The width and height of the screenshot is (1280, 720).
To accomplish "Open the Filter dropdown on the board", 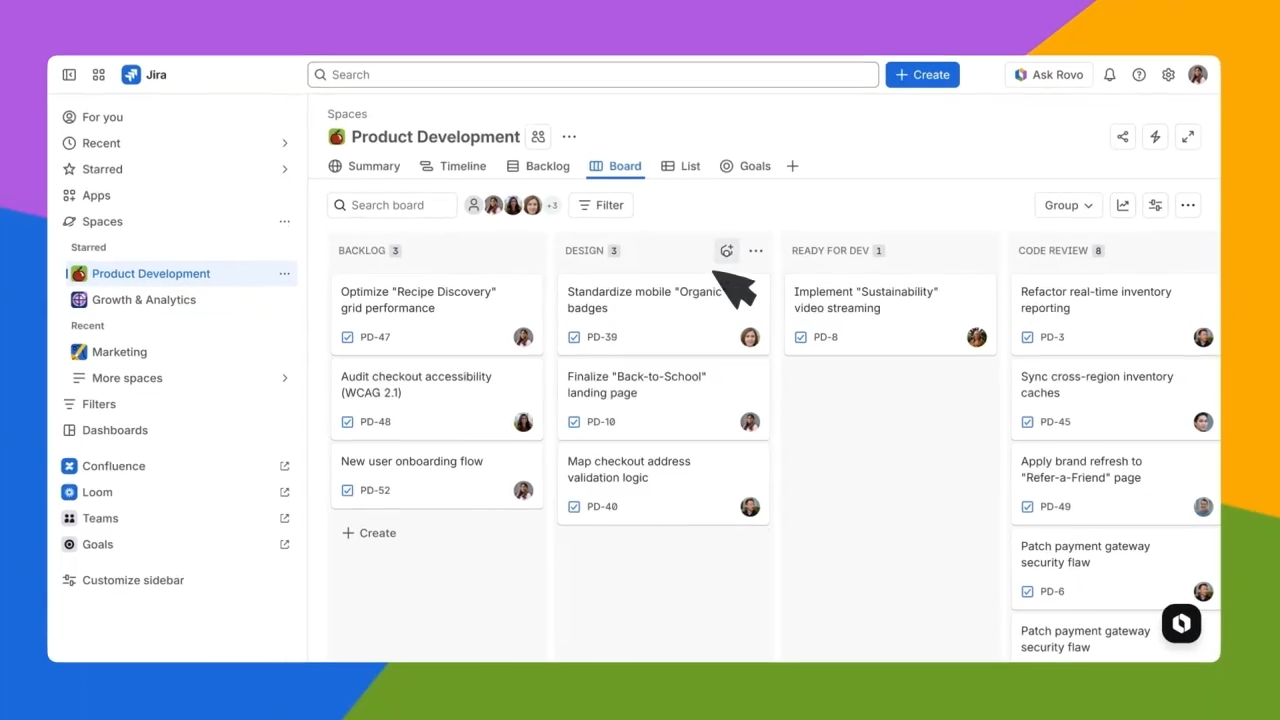I will (601, 205).
